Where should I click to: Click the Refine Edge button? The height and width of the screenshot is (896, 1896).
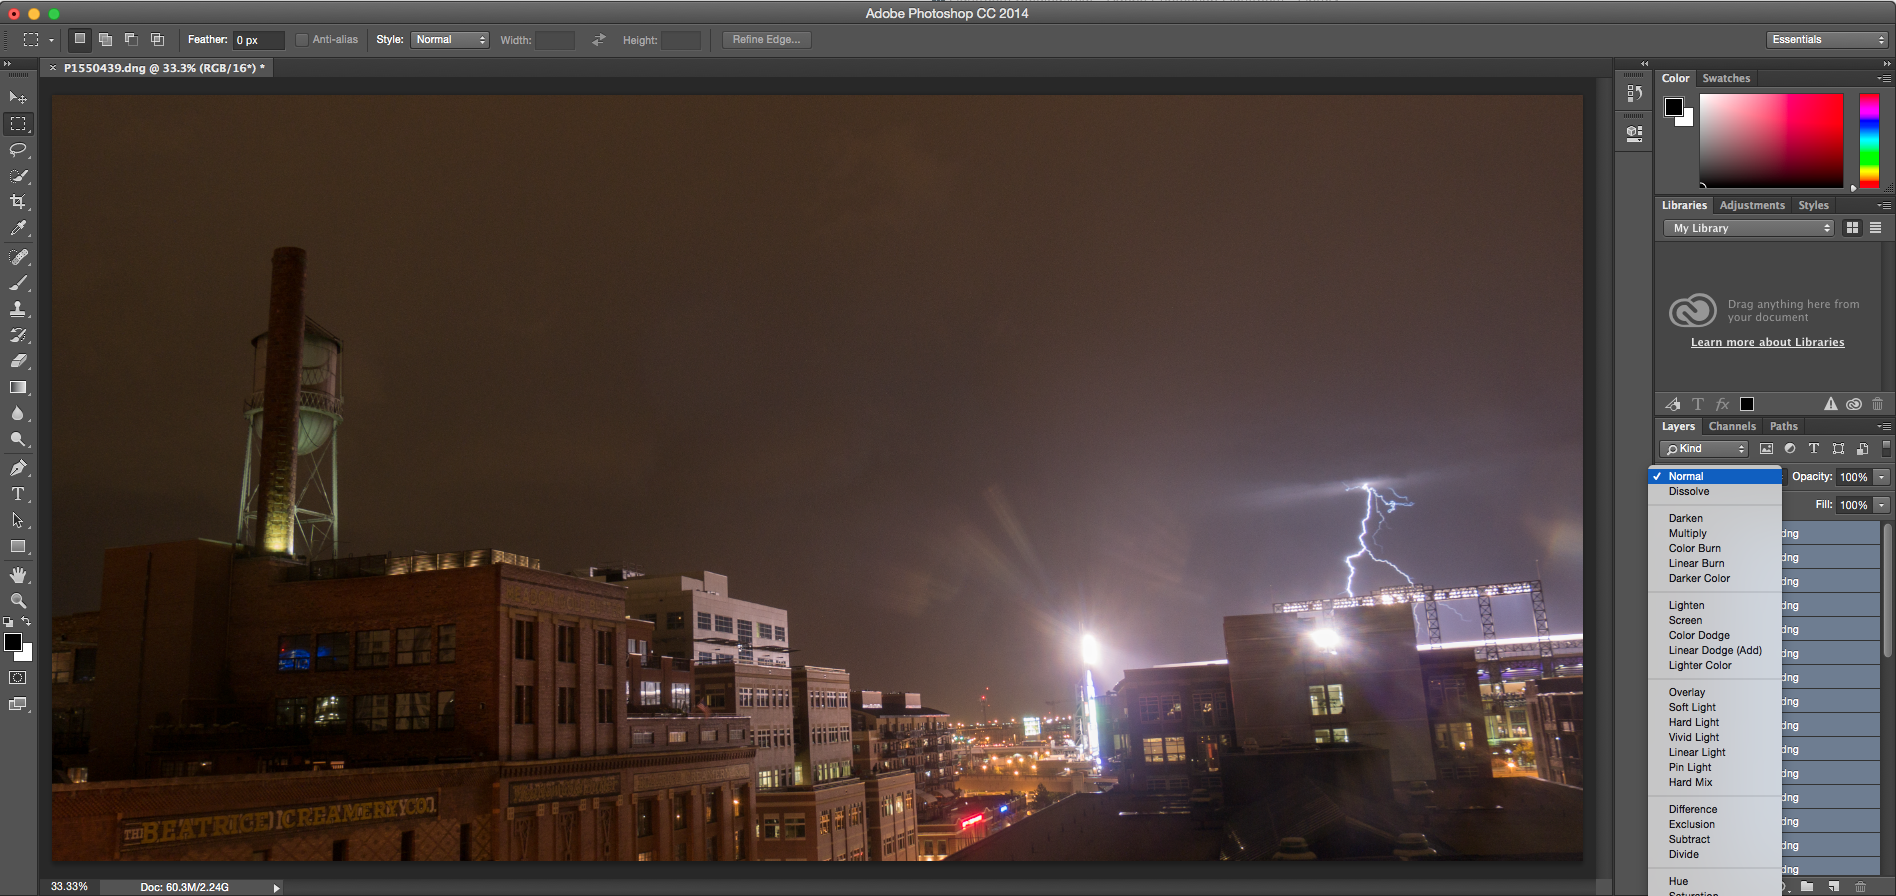click(x=766, y=40)
